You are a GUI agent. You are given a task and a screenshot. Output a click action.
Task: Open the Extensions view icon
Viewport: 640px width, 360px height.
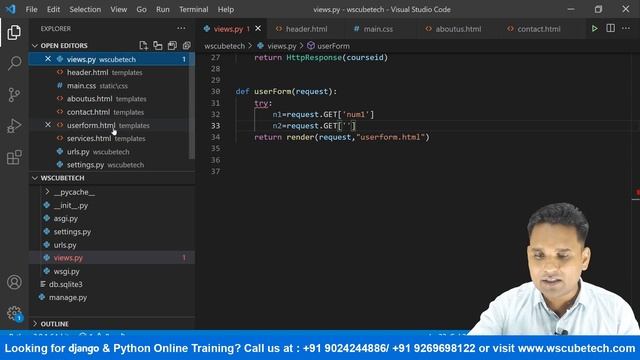(14, 157)
